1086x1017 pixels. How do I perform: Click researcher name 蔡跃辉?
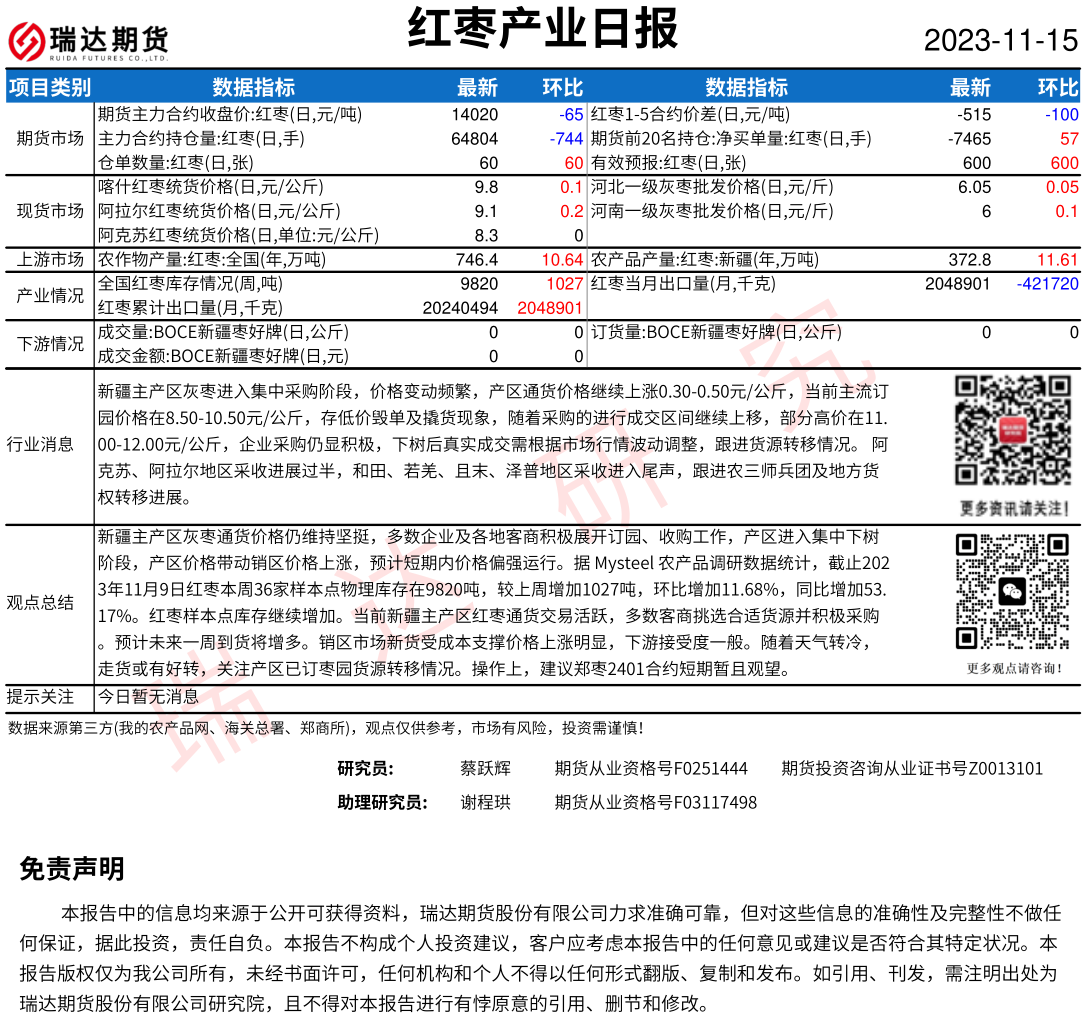pyautogui.click(x=485, y=769)
